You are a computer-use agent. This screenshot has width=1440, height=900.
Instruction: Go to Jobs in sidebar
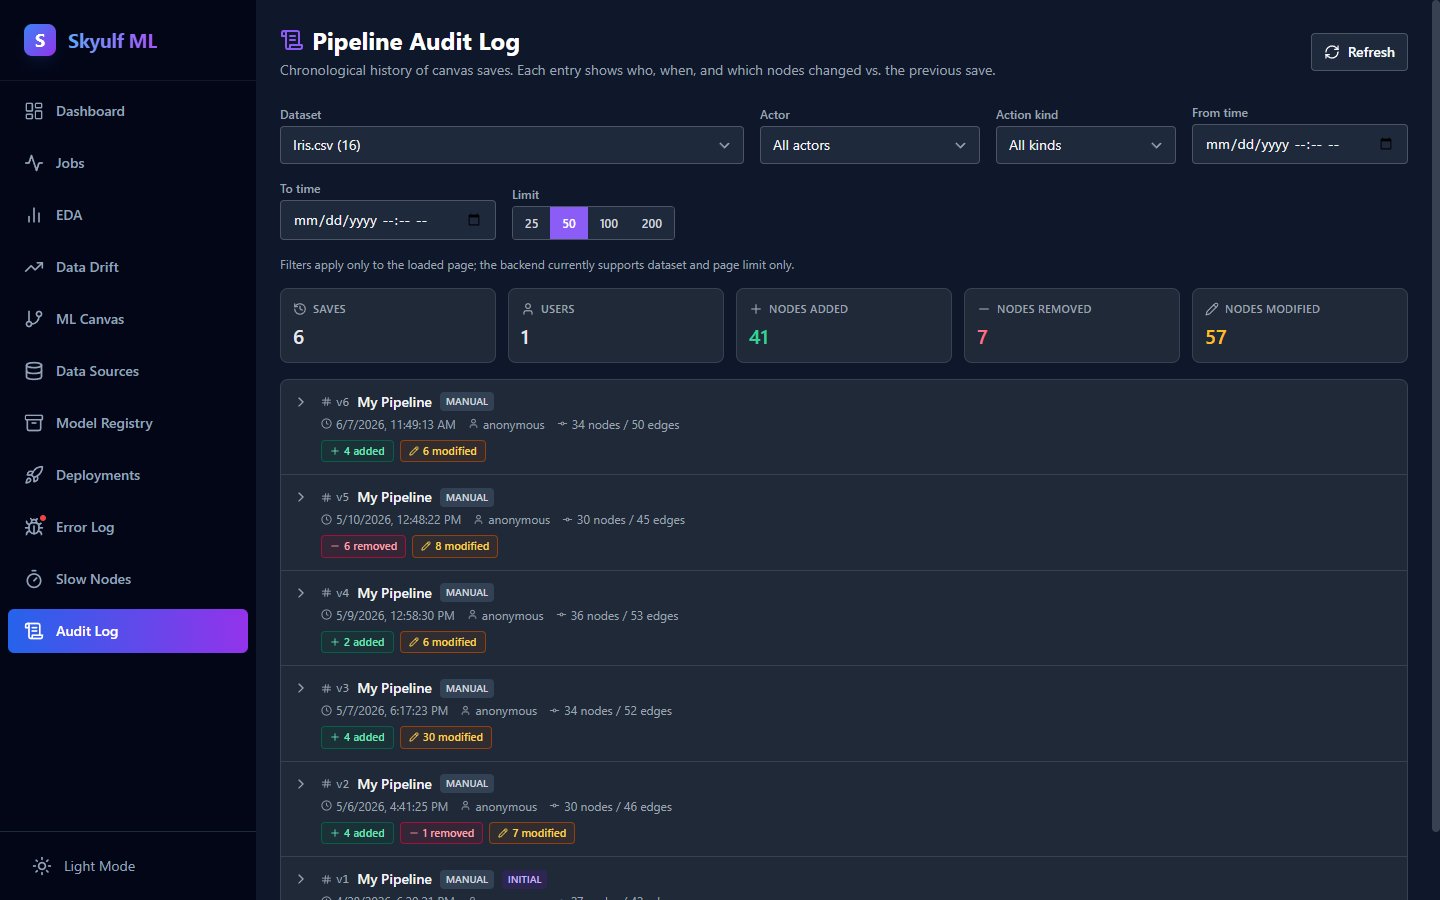(x=128, y=163)
